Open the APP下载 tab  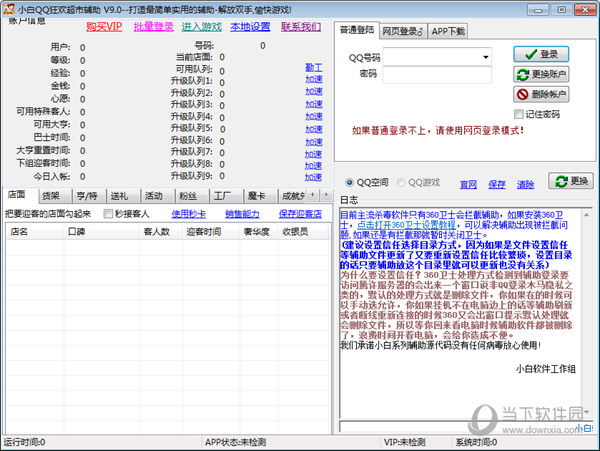[448, 31]
